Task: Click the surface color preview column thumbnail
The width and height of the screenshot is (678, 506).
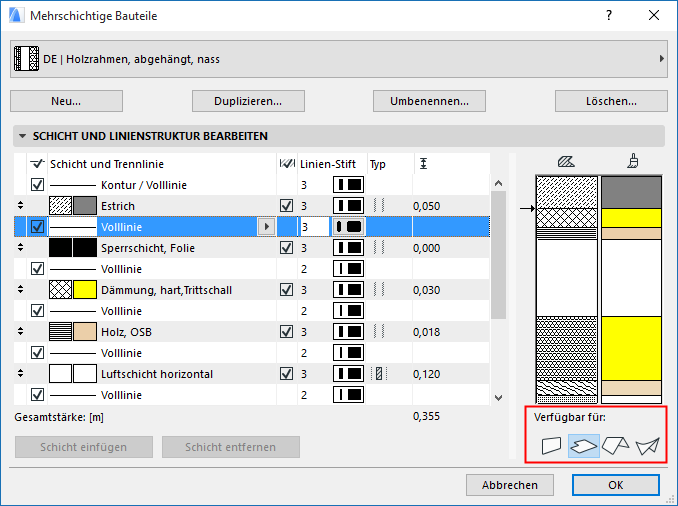Action: 632,289
